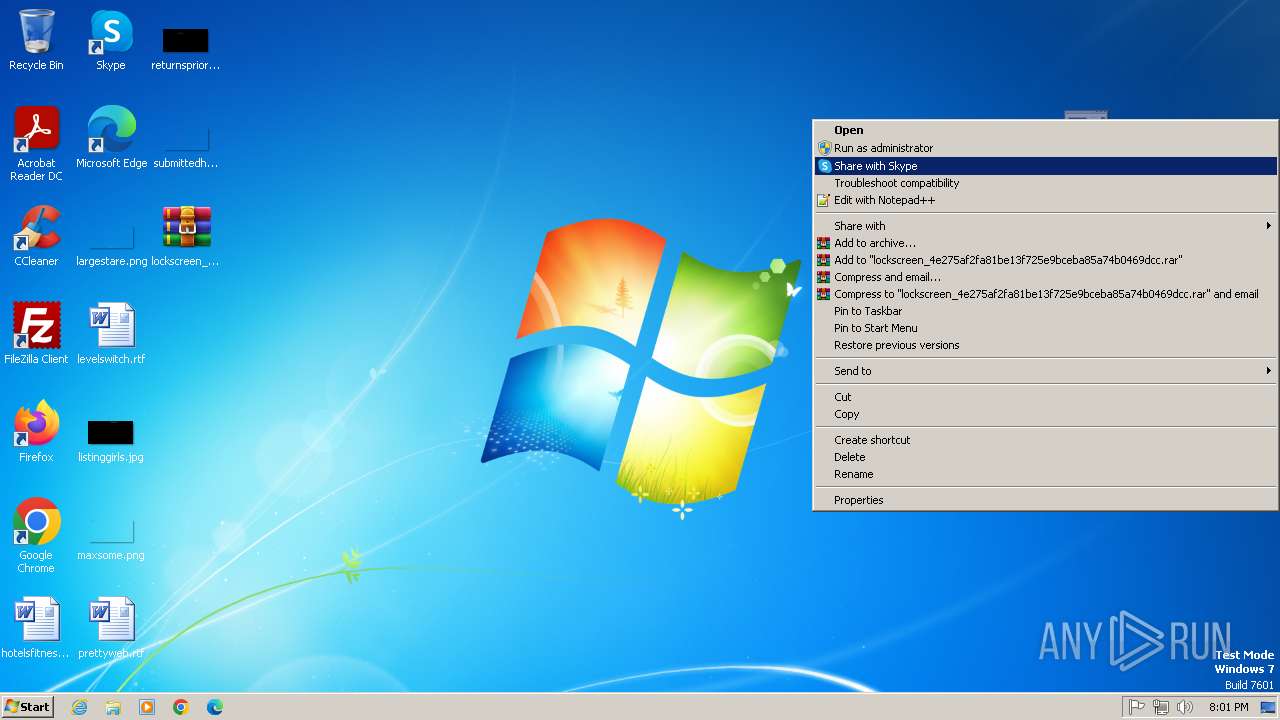The height and width of the screenshot is (720, 1280).
Task: Select the Acrobat Reader DC shortcut
Action: click(36, 144)
